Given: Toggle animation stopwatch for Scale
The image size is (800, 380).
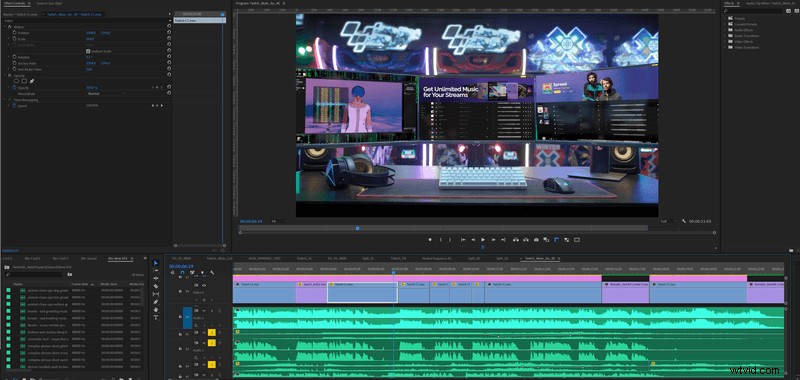Looking at the screenshot, I should [14, 39].
